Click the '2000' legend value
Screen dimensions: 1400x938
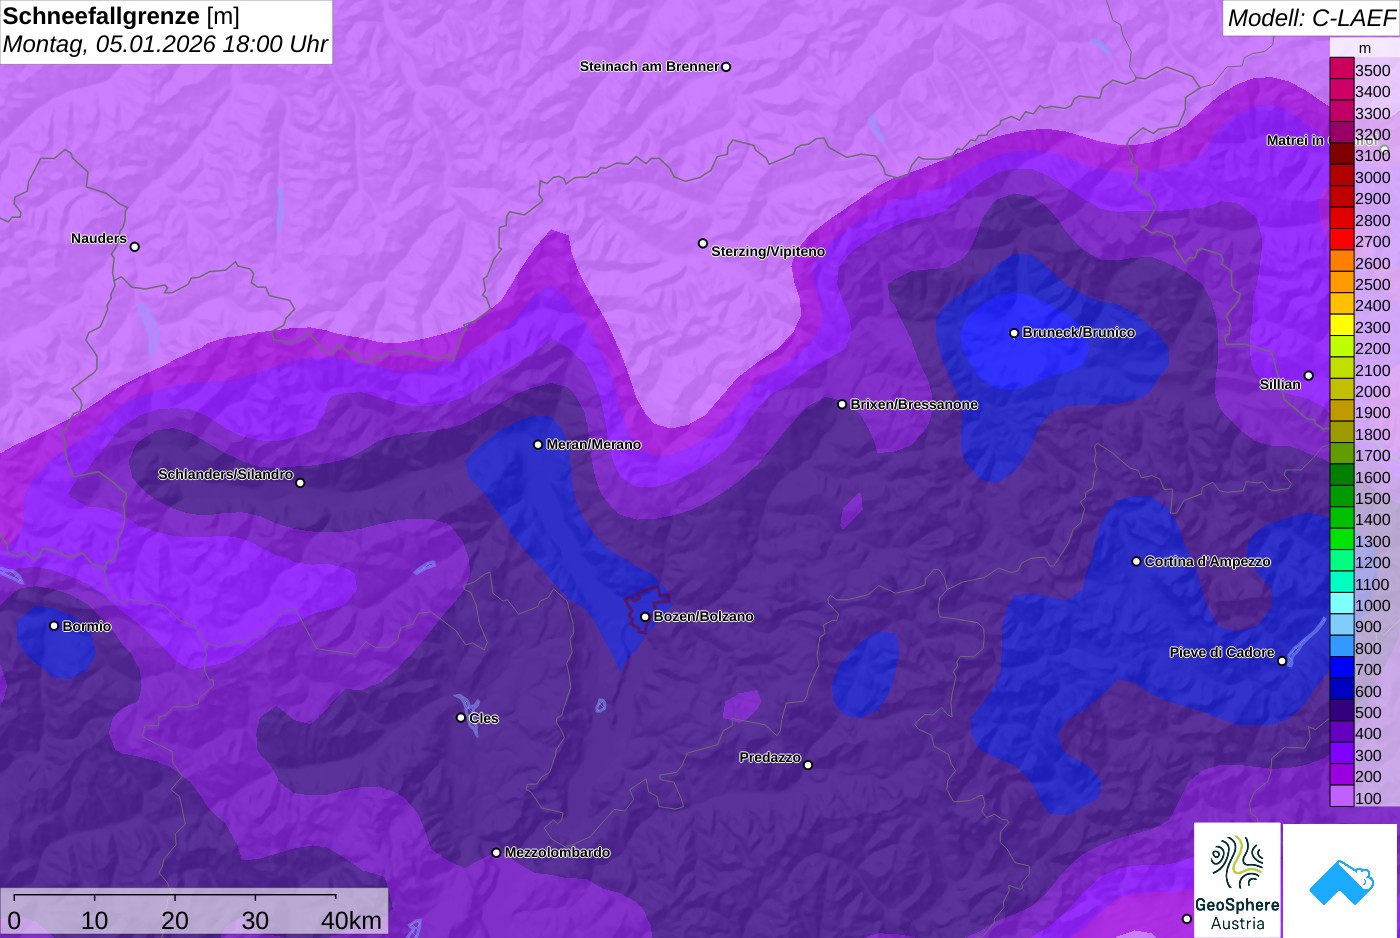click(1372, 391)
